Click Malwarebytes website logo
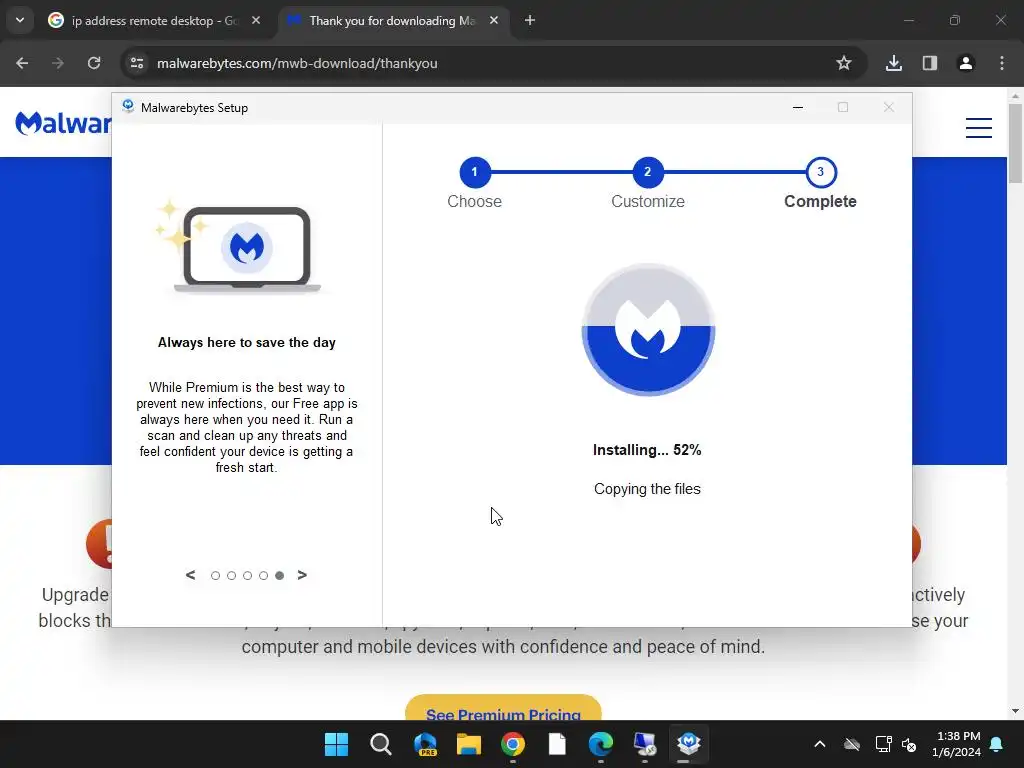The image size is (1024, 768). click(63, 123)
